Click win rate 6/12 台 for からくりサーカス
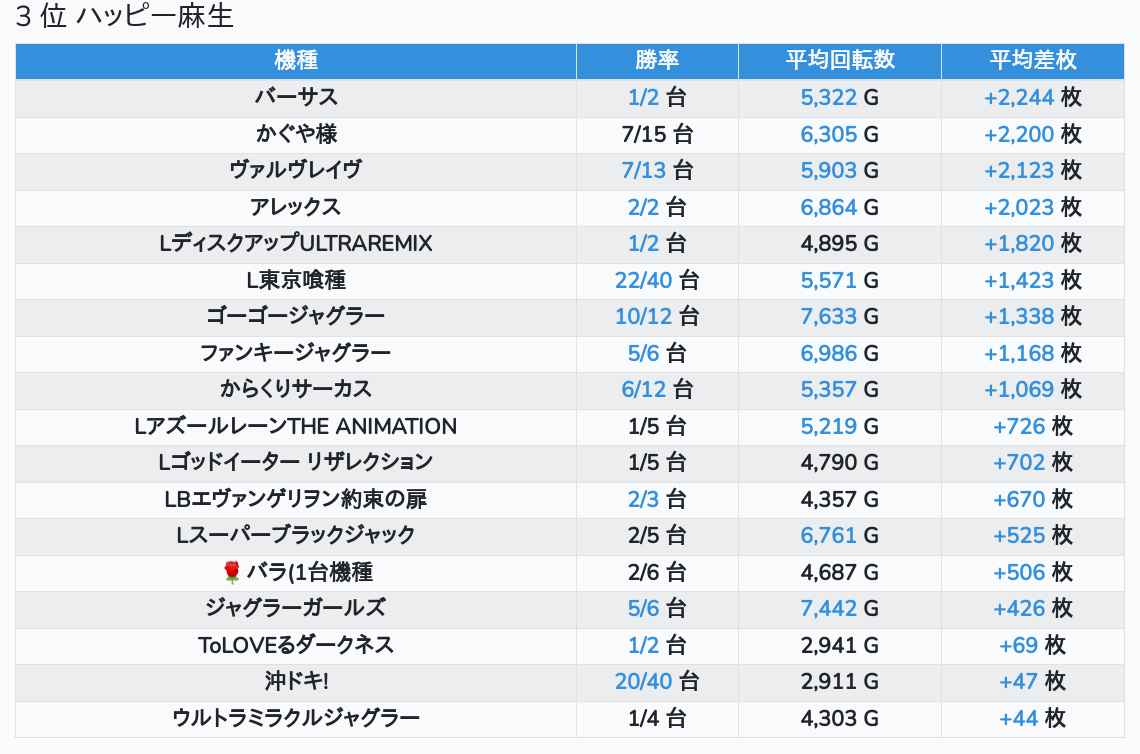1140x754 pixels. point(657,390)
